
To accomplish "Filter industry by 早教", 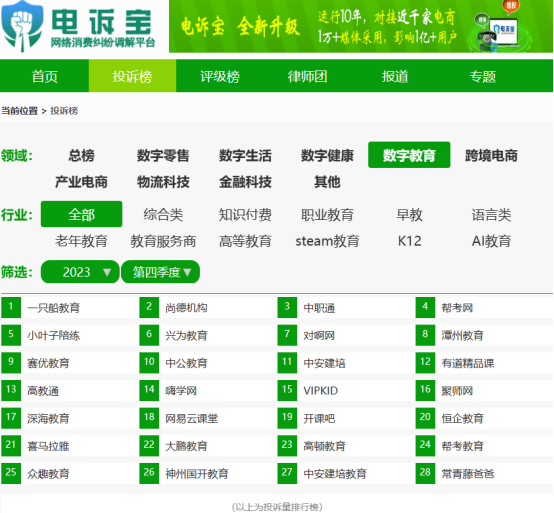I will [409, 214].
